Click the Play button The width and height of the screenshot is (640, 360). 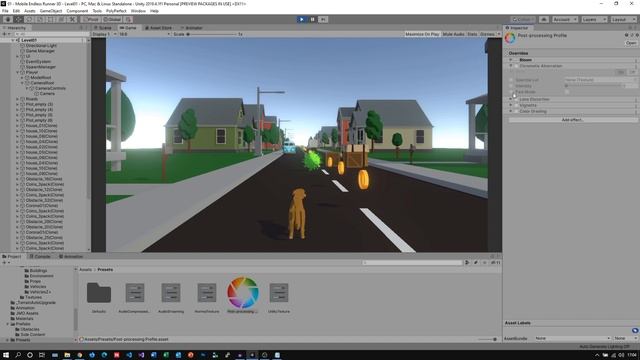[302, 19]
